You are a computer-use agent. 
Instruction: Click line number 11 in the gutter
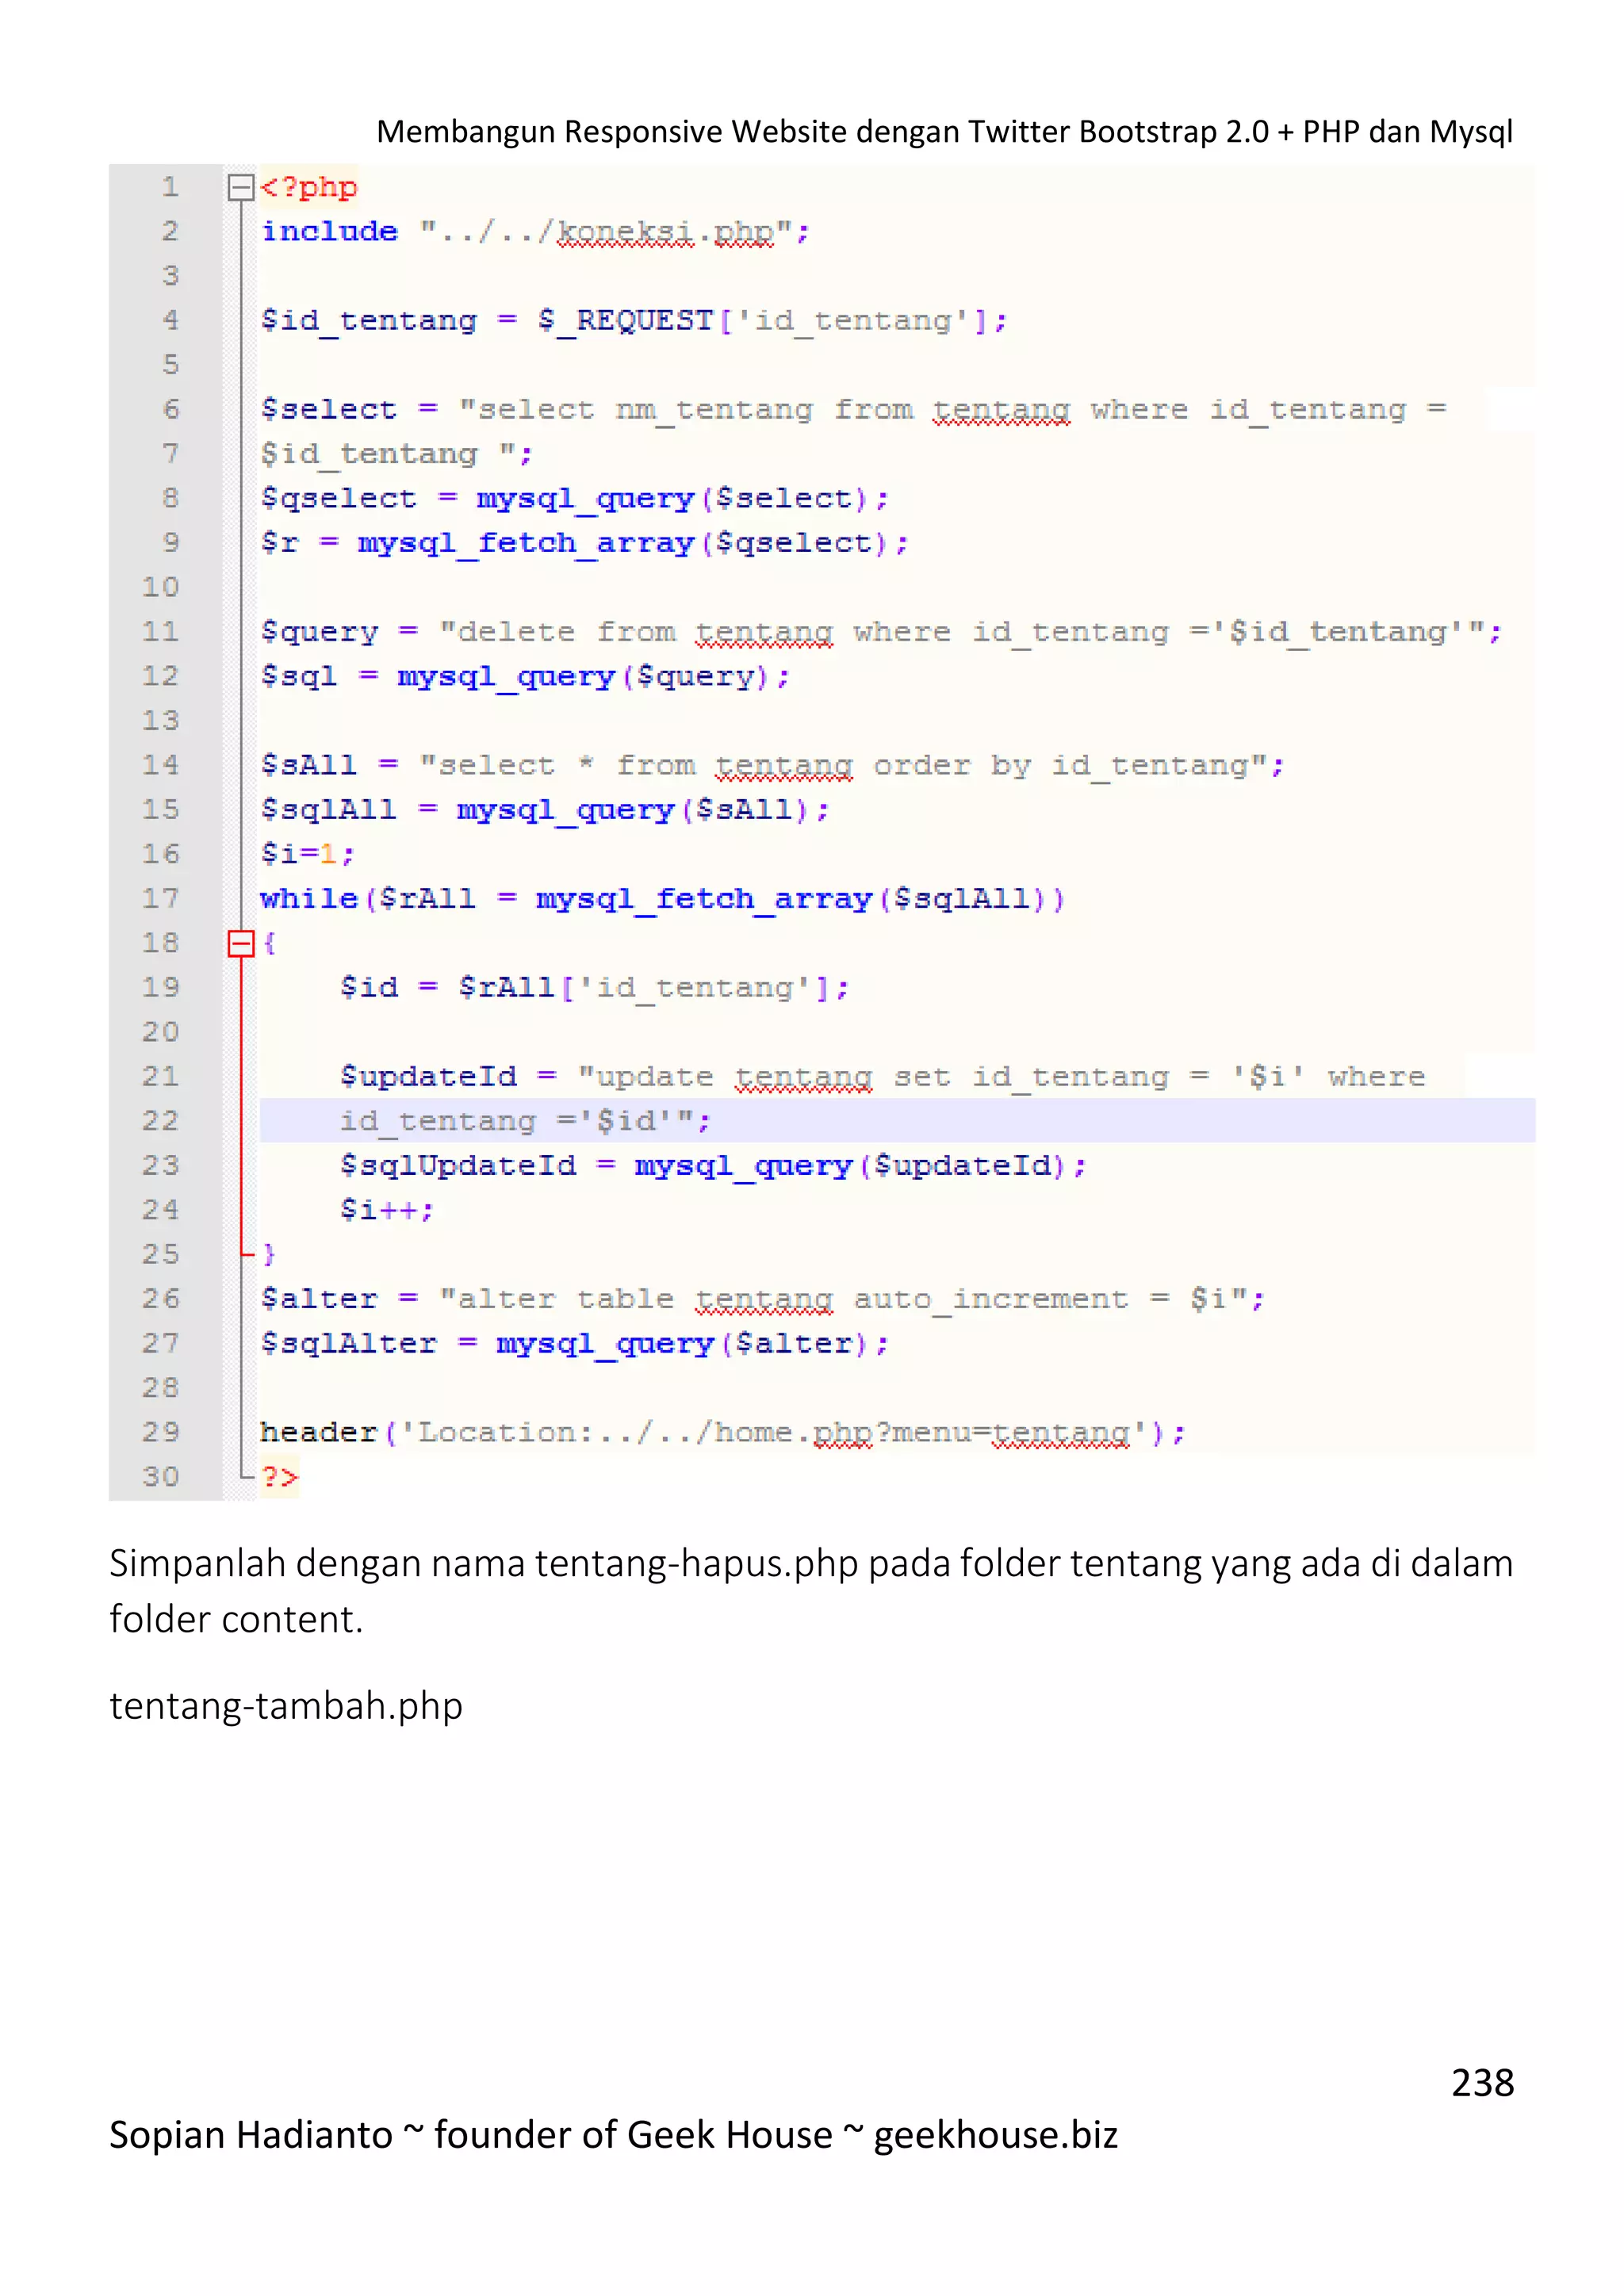[x=160, y=632]
